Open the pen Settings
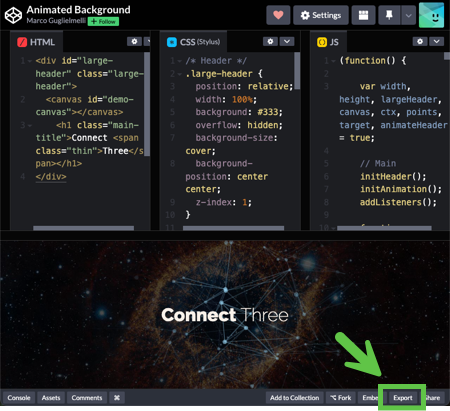 point(321,15)
